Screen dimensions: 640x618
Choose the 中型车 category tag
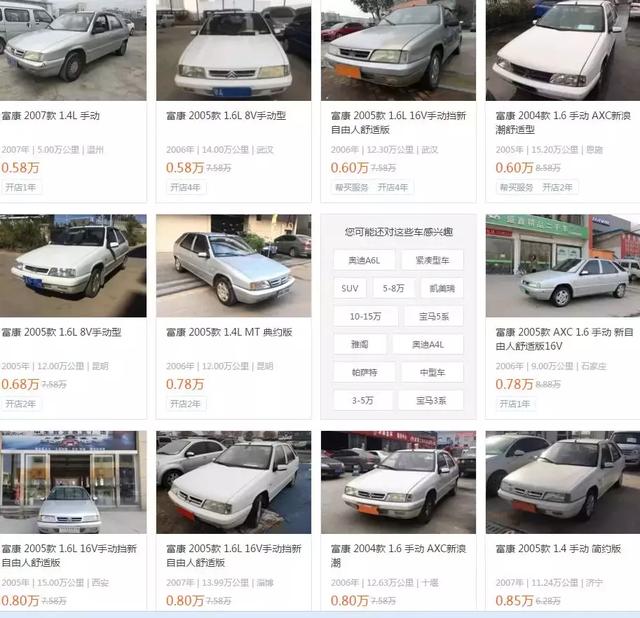click(433, 372)
